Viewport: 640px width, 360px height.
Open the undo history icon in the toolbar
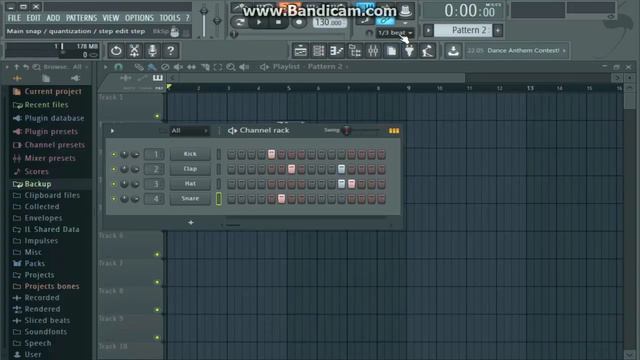tap(116, 51)
